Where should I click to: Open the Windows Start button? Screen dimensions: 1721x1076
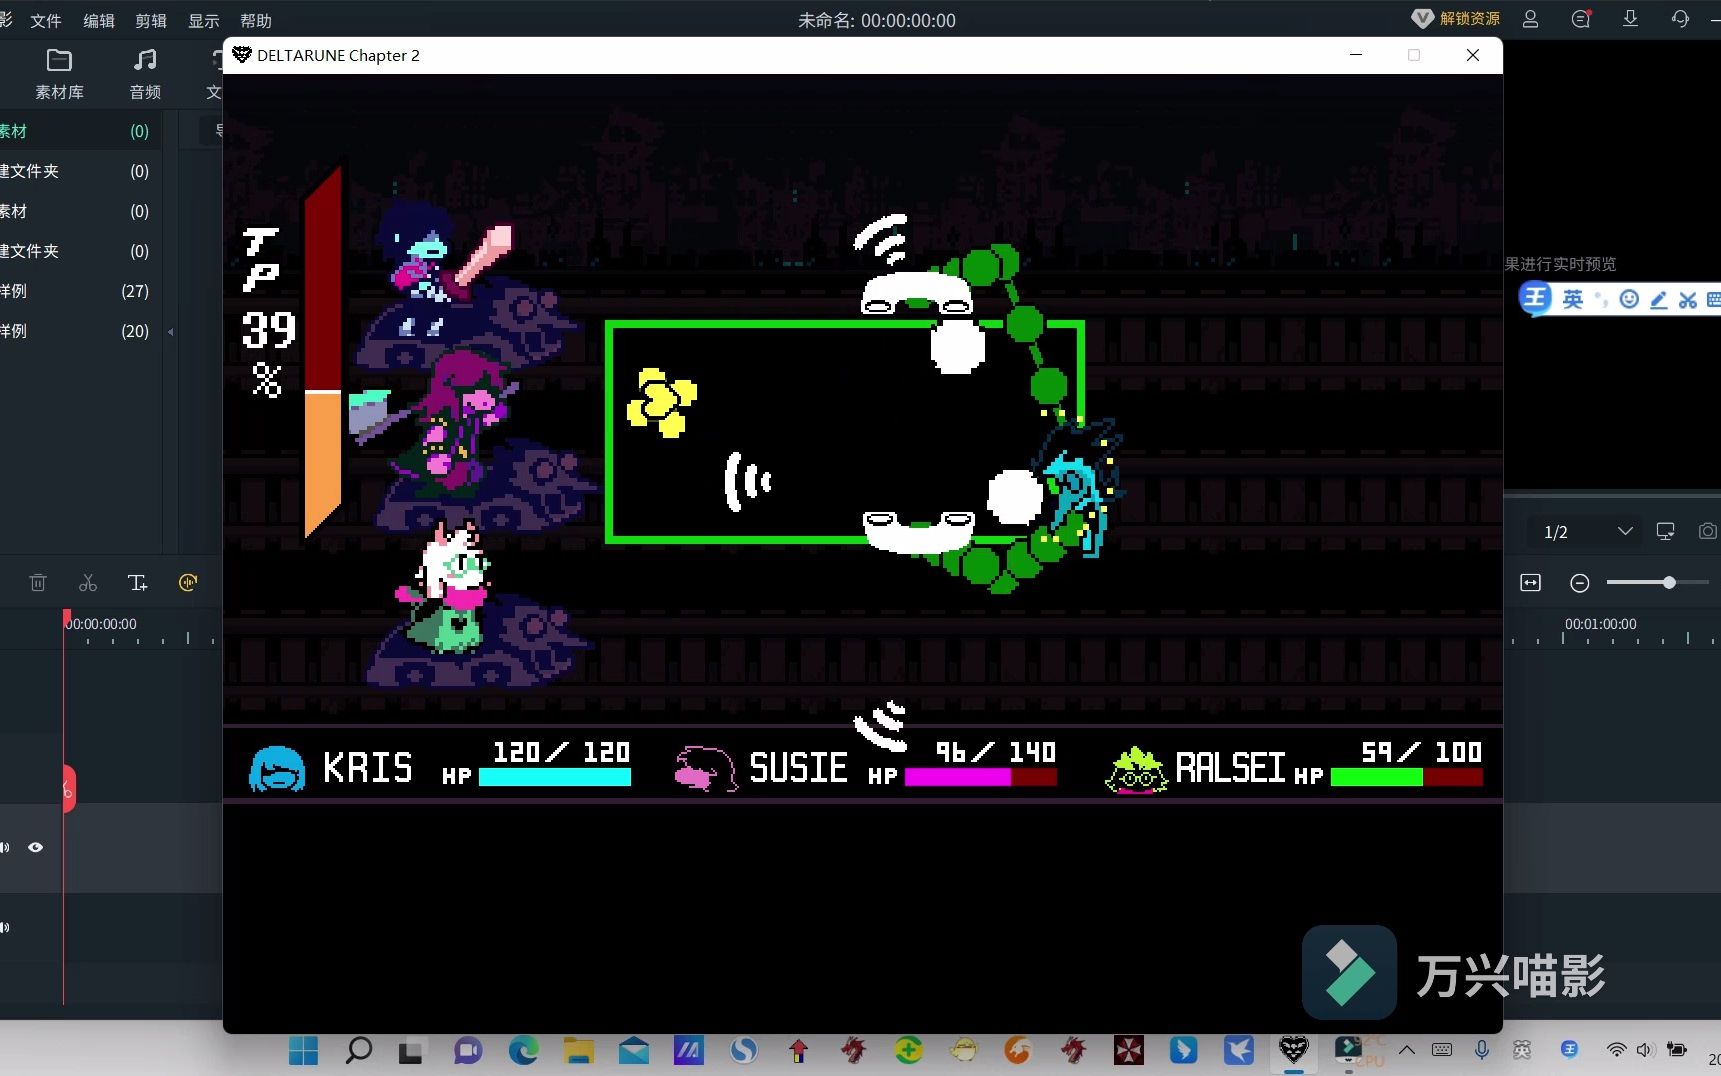pos(303,1050)
